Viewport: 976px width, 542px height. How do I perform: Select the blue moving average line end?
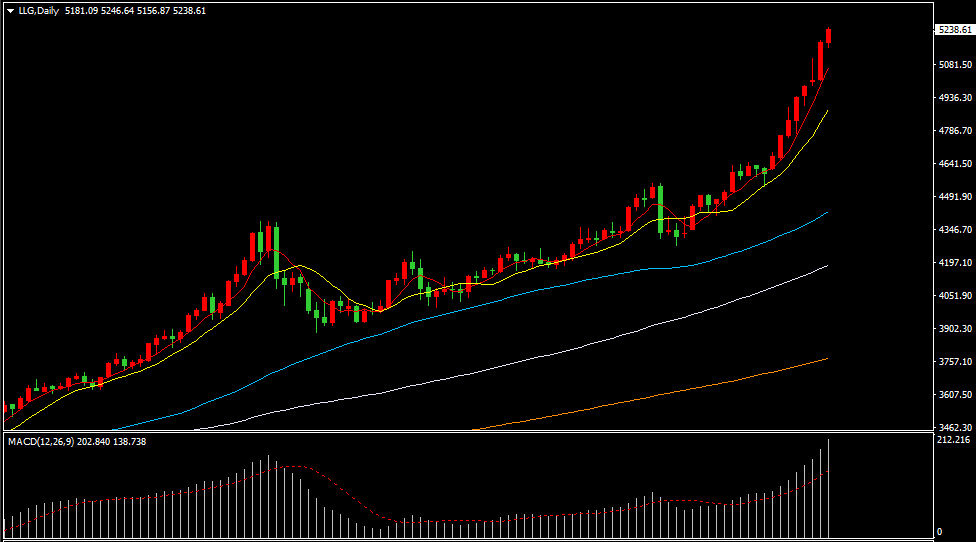pyautogui.click(x=826, y=213)
